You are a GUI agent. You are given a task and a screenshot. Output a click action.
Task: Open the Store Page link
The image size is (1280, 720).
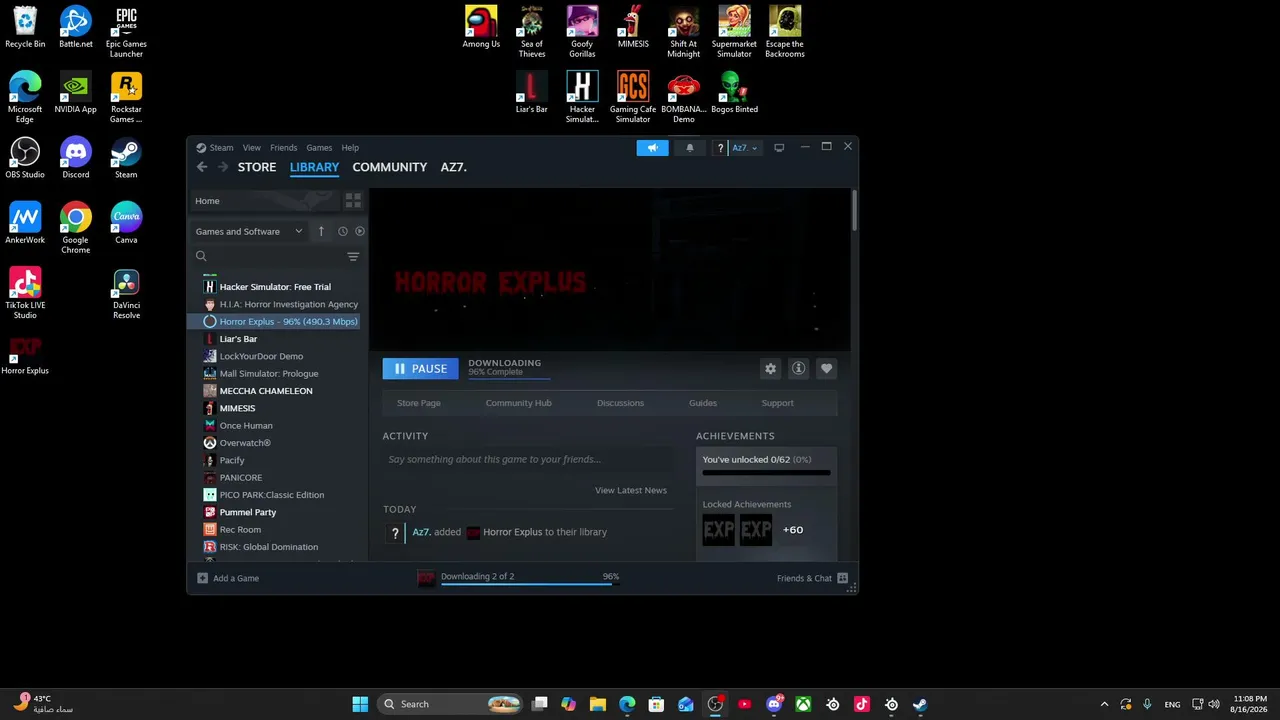[419, 403]
